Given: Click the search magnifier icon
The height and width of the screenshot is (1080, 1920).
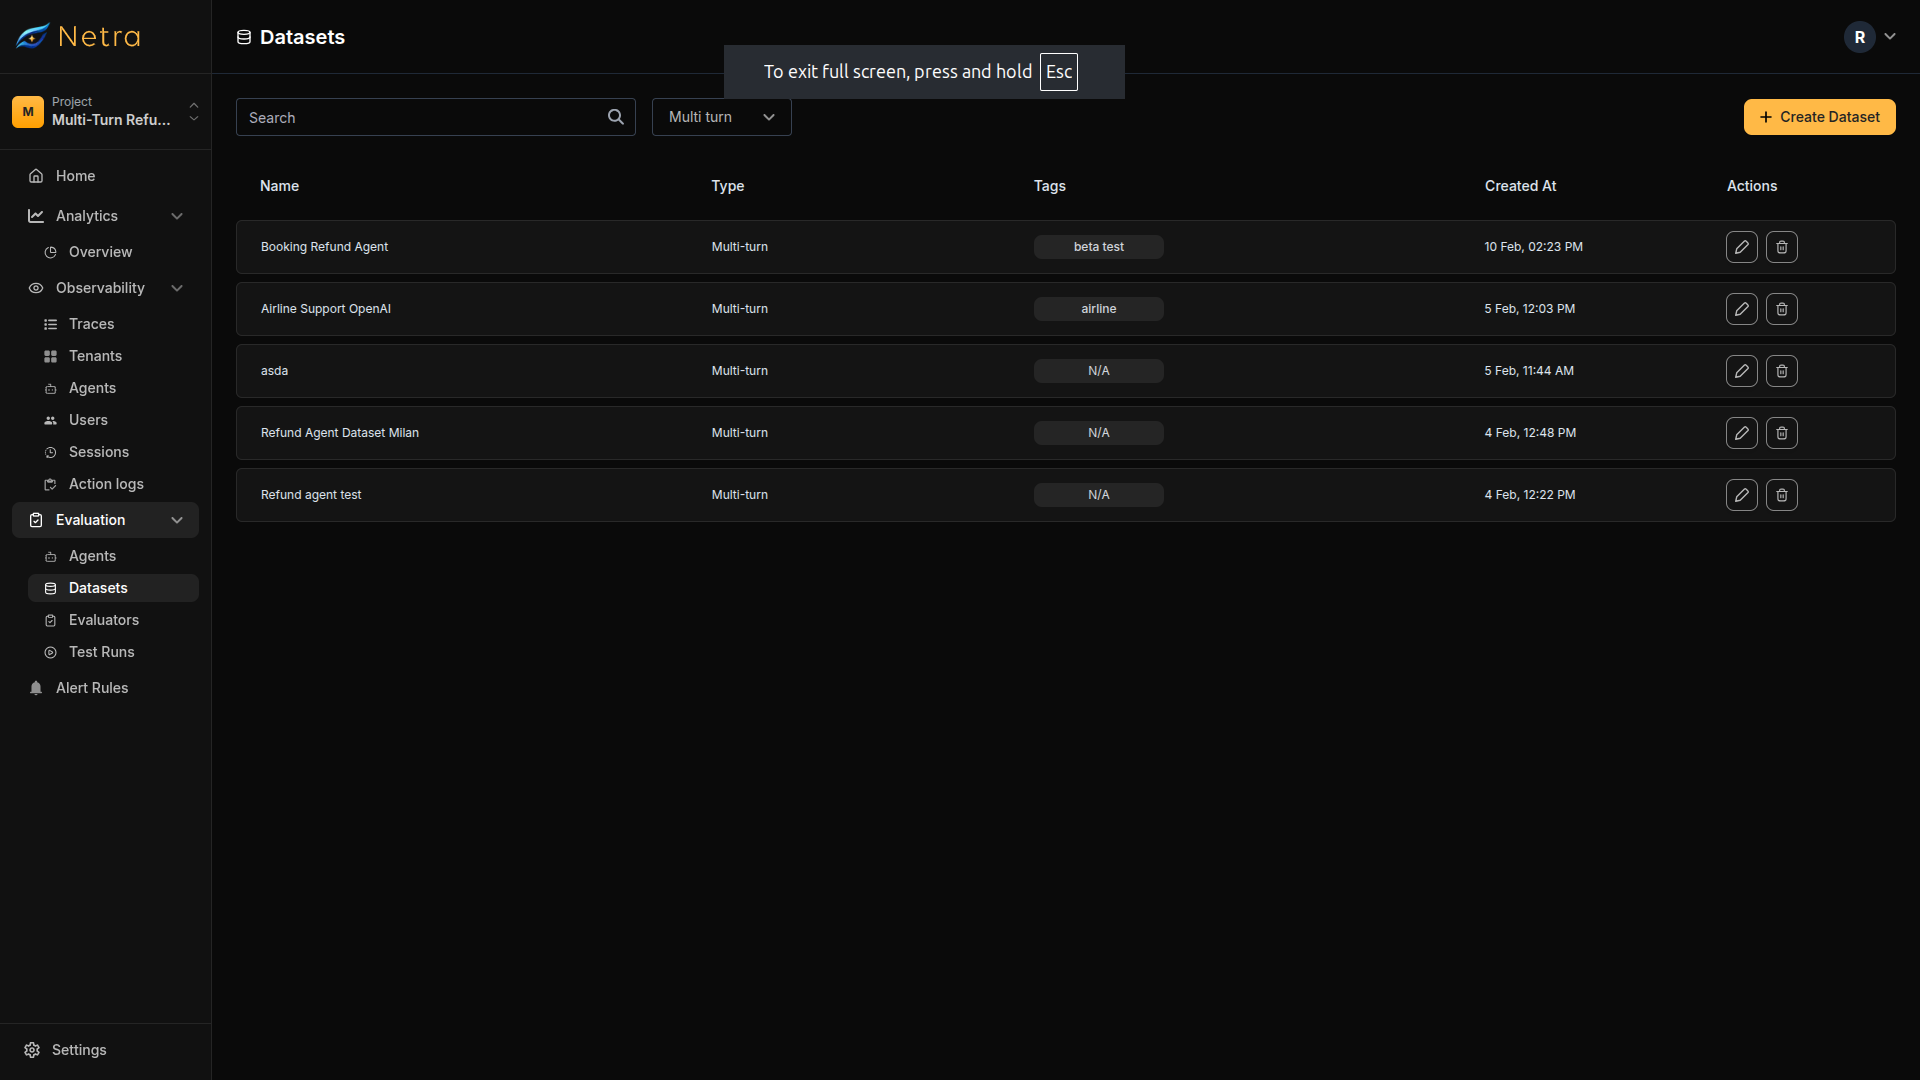Looking at the screenshot, I should pyautogui.click(x=615, y=117).
